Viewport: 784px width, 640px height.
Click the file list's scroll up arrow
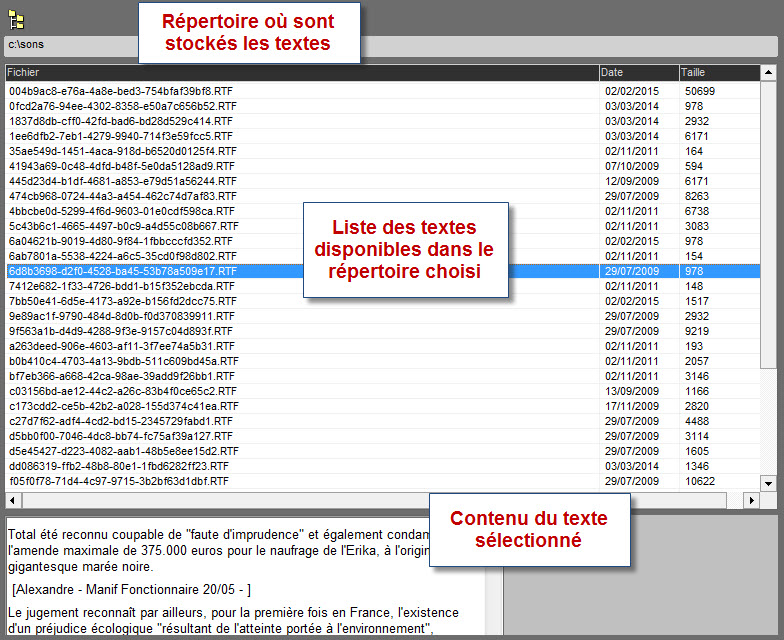pos(768,73)
